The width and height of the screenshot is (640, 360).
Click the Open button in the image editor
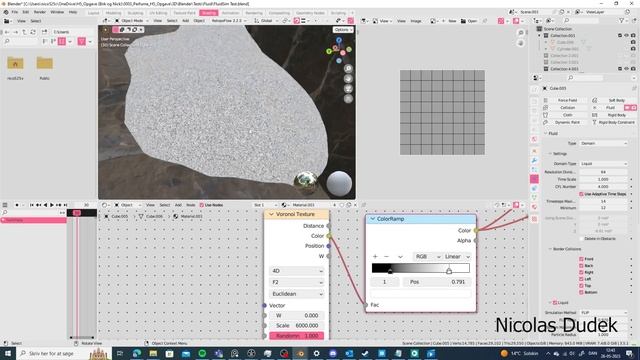pyautogui.click(x=469, y=21)
